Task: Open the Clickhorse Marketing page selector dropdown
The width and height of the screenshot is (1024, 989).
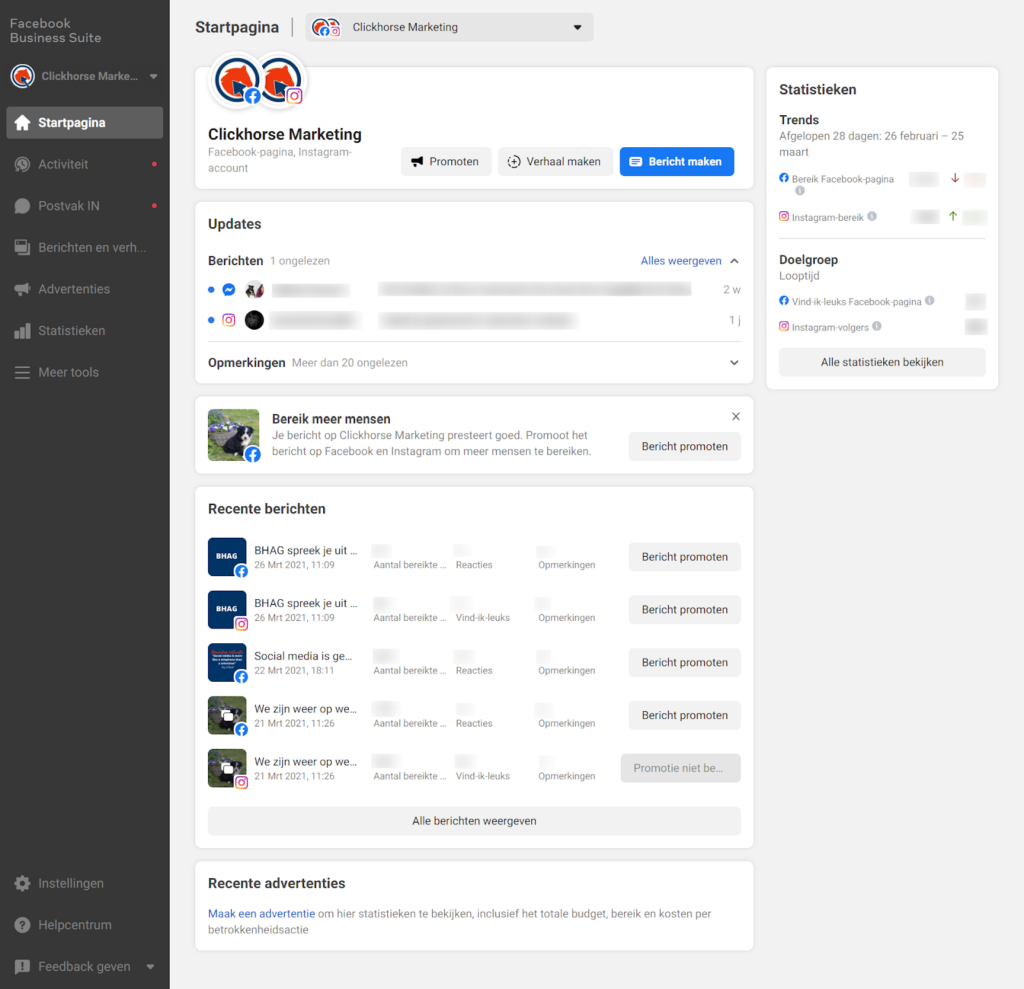Action: tap(449, 27)
